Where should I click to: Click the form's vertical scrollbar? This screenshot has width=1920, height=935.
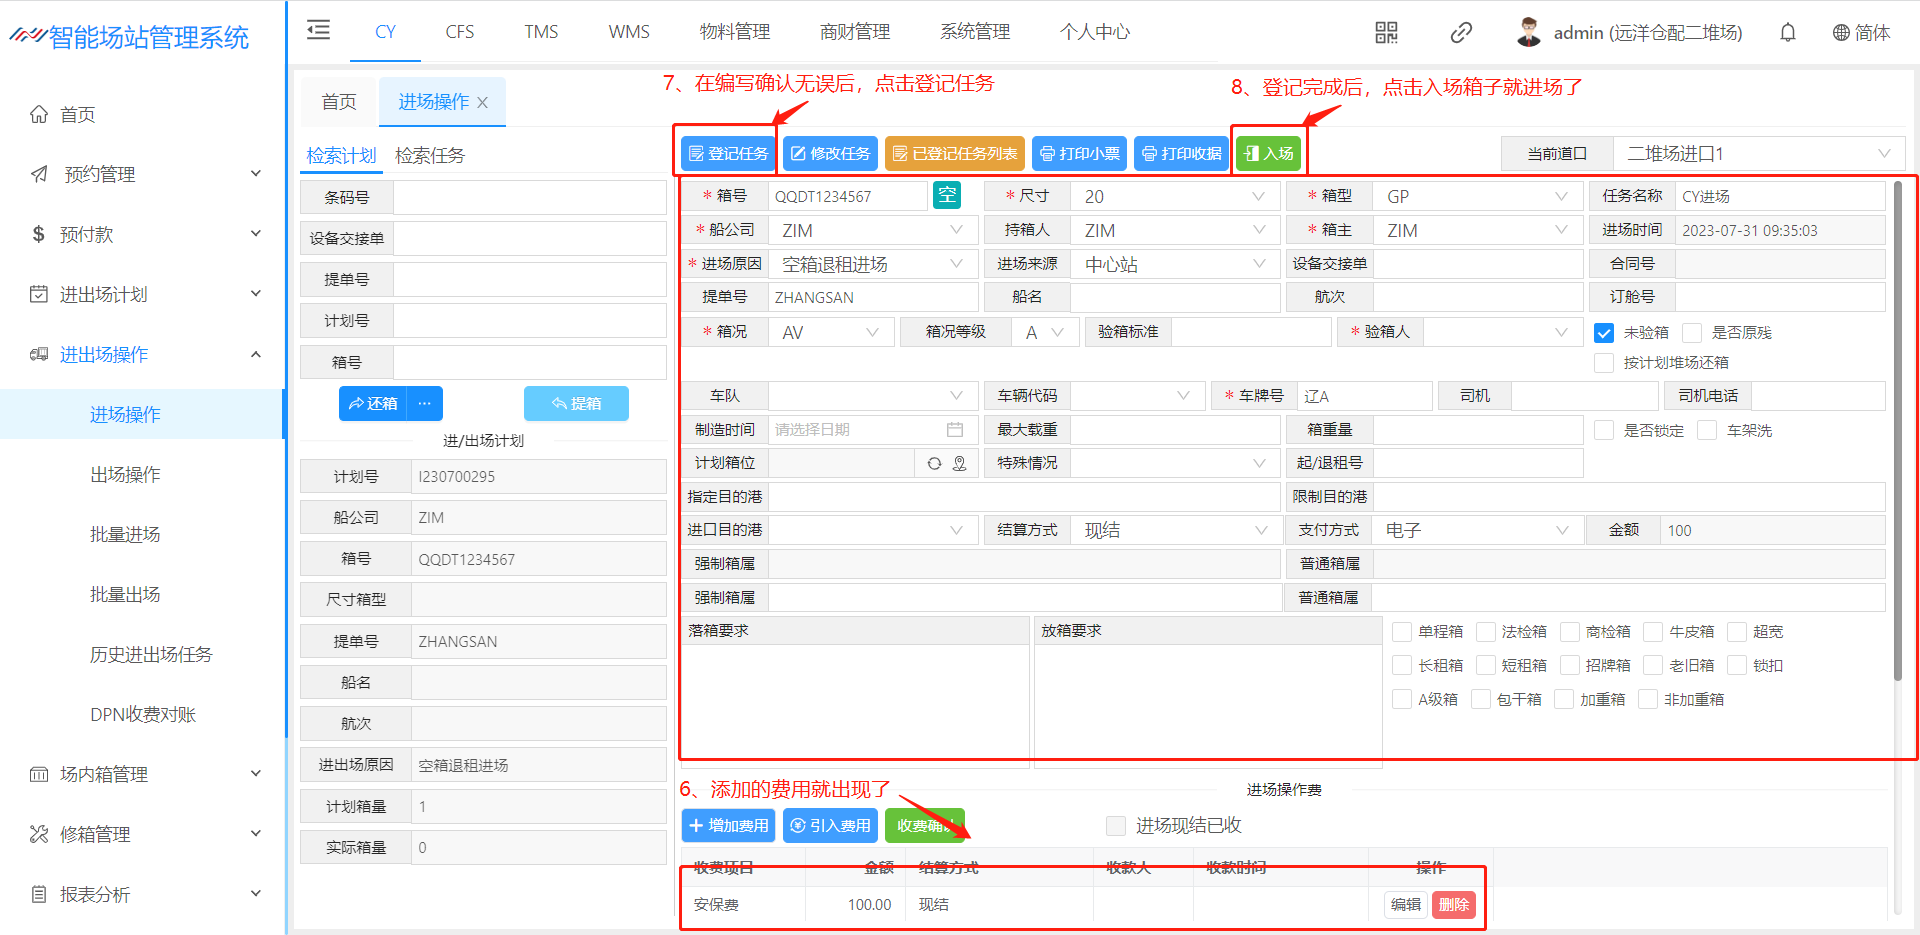click(x=1897, y=430)
